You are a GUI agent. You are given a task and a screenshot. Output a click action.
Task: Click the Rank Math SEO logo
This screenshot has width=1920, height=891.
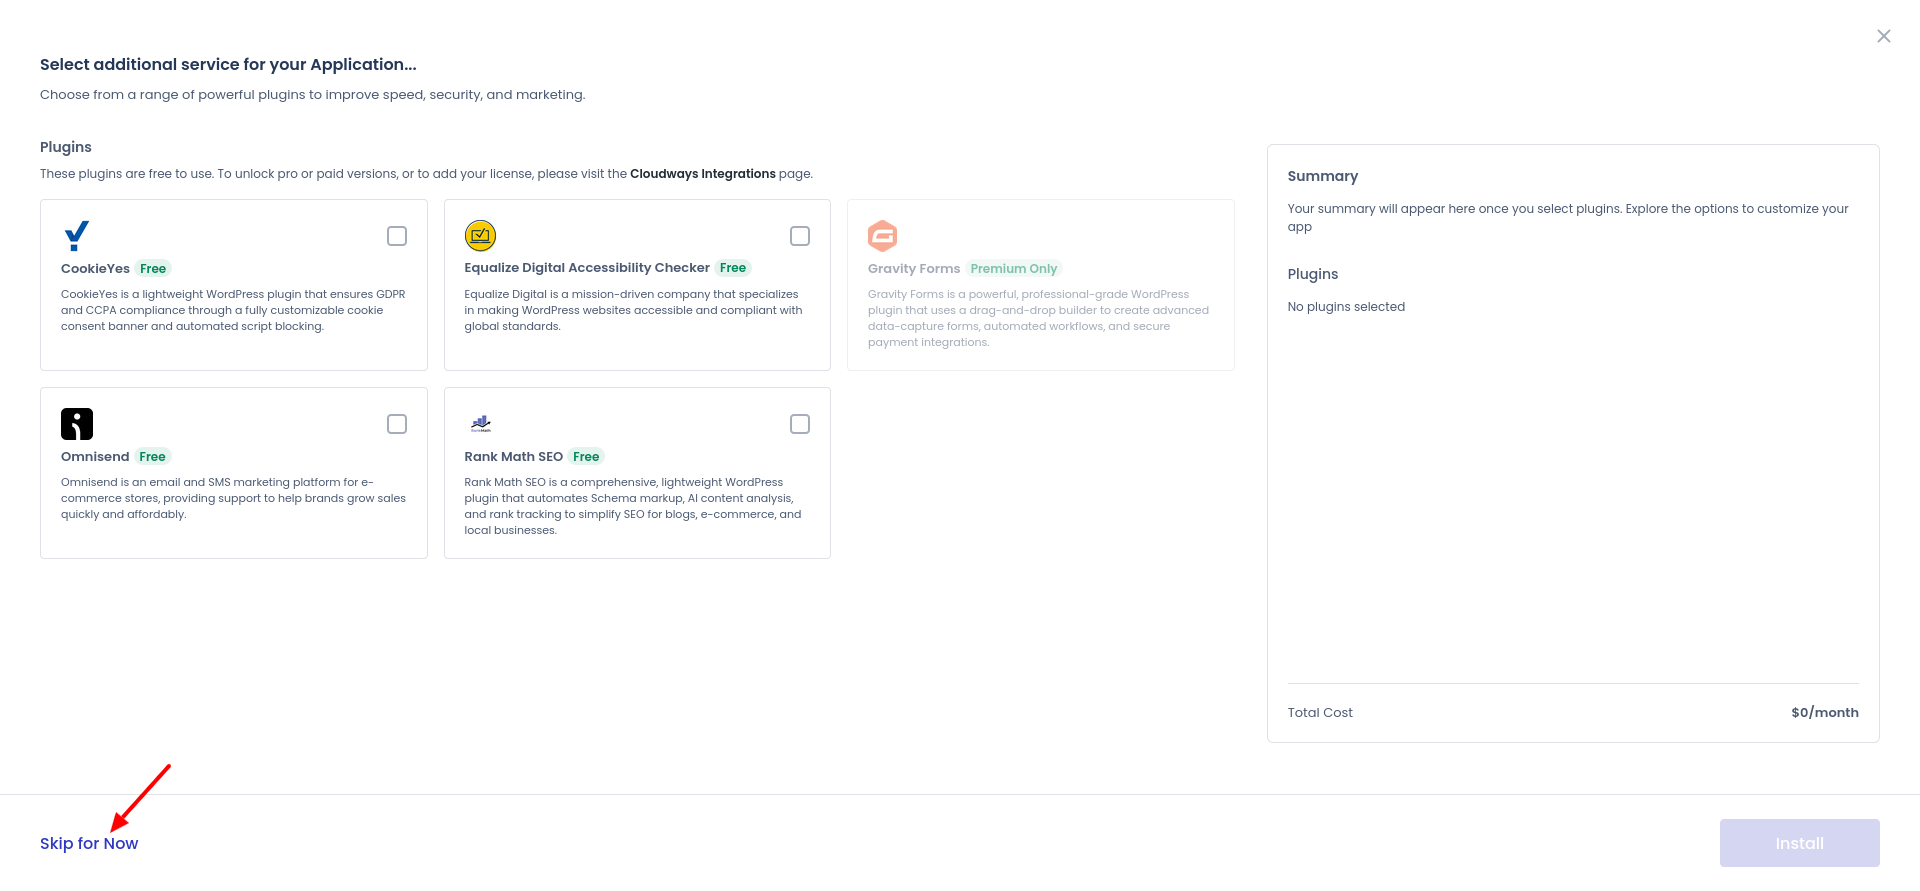tap(481, 424)
